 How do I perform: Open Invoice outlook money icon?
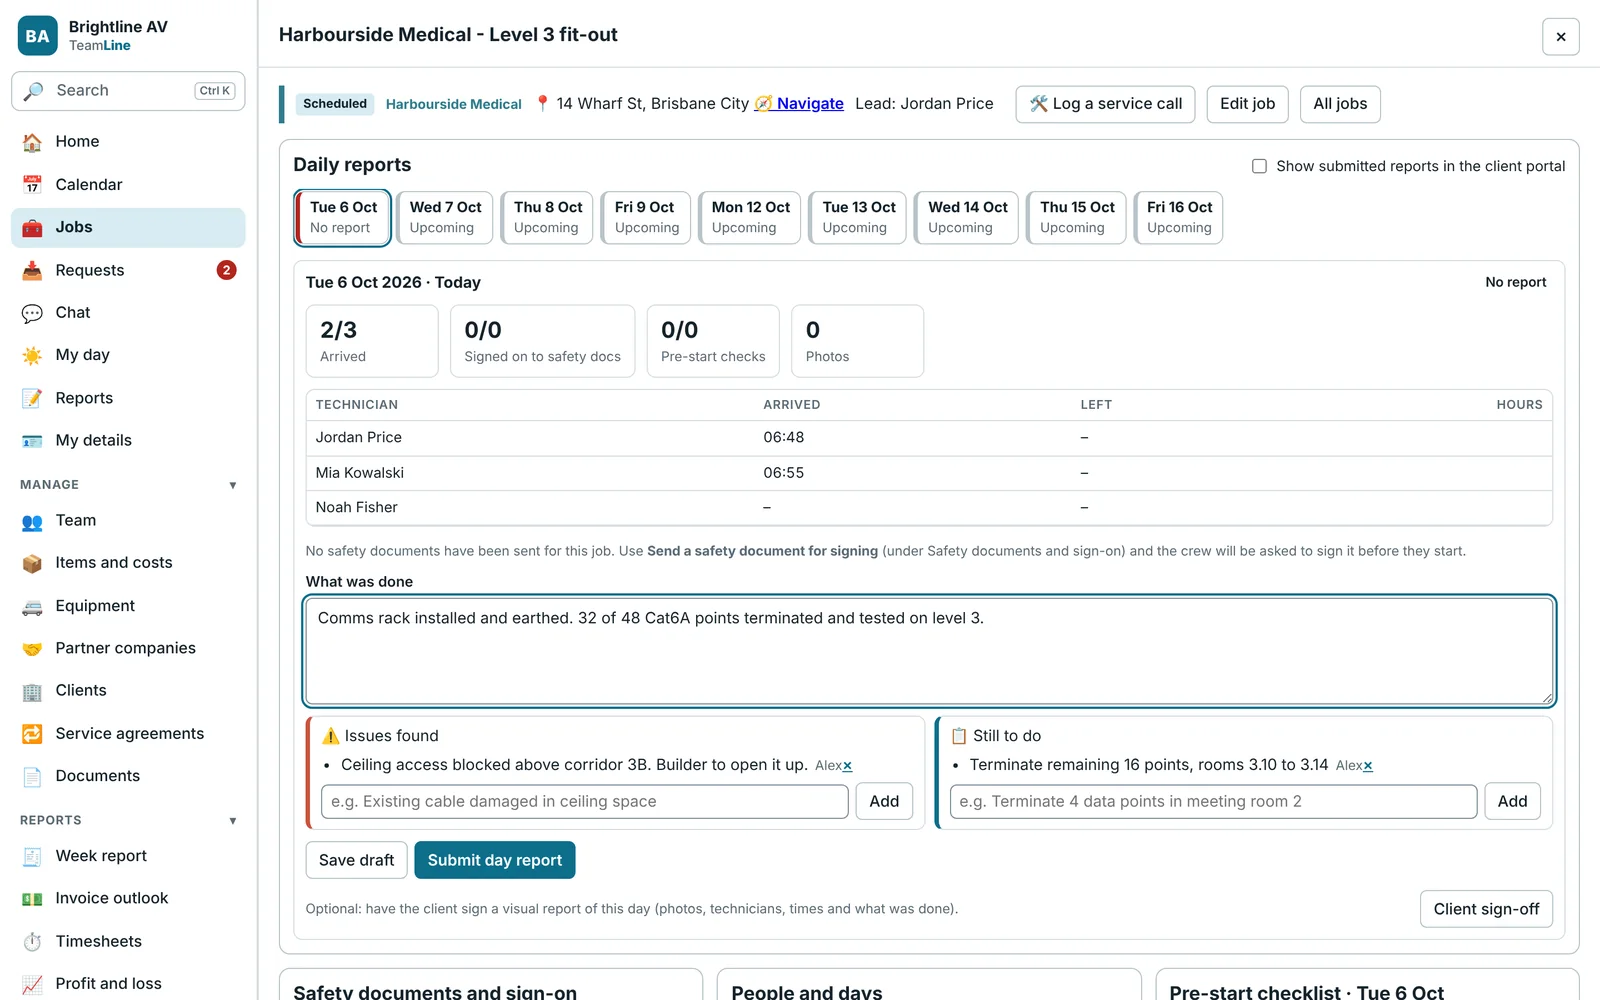[x=32, y=899]
